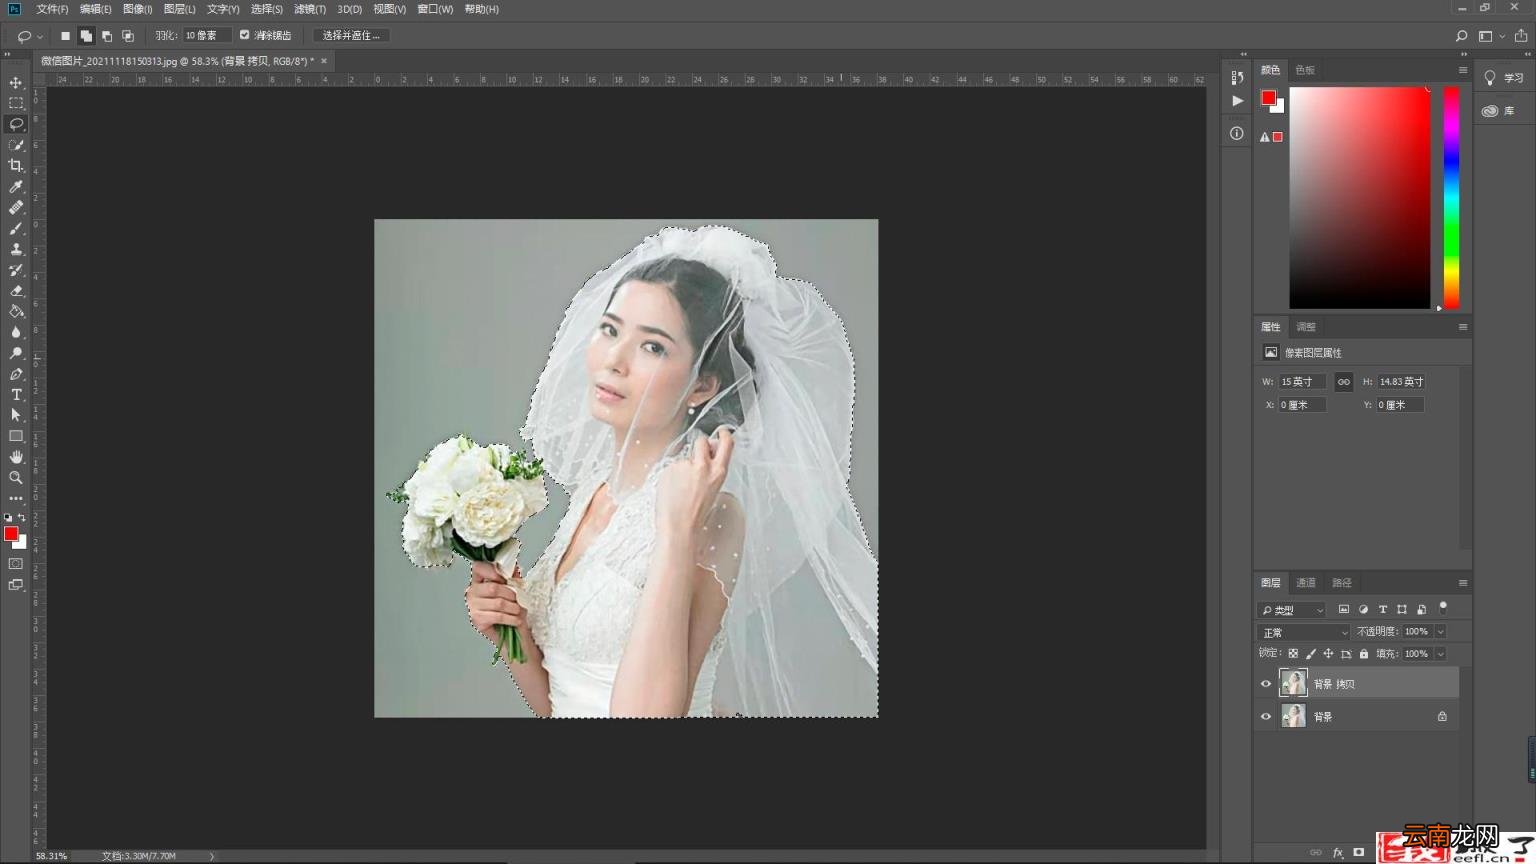Add a layer mask button
Image resolution: width=1536 pixels, height=864 pixels.
click(1358, 853)
